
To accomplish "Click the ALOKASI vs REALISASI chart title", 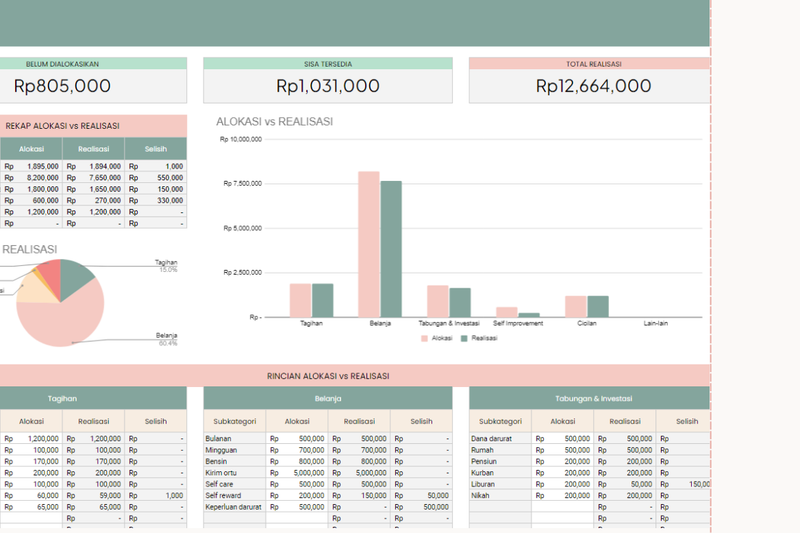I will pos(274,122).
